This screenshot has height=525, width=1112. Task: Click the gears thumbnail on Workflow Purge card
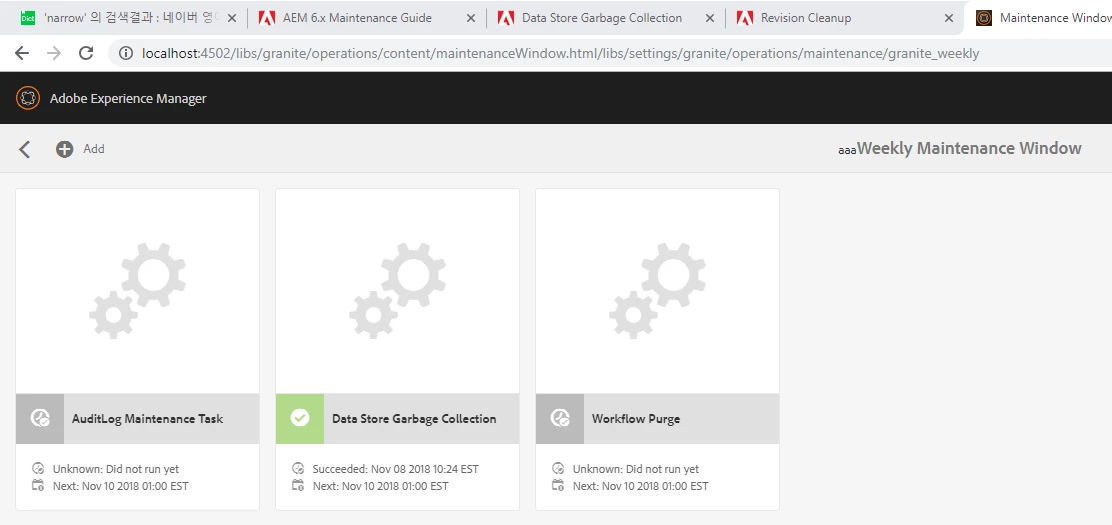pyautogui.click(x=658, y=291)
